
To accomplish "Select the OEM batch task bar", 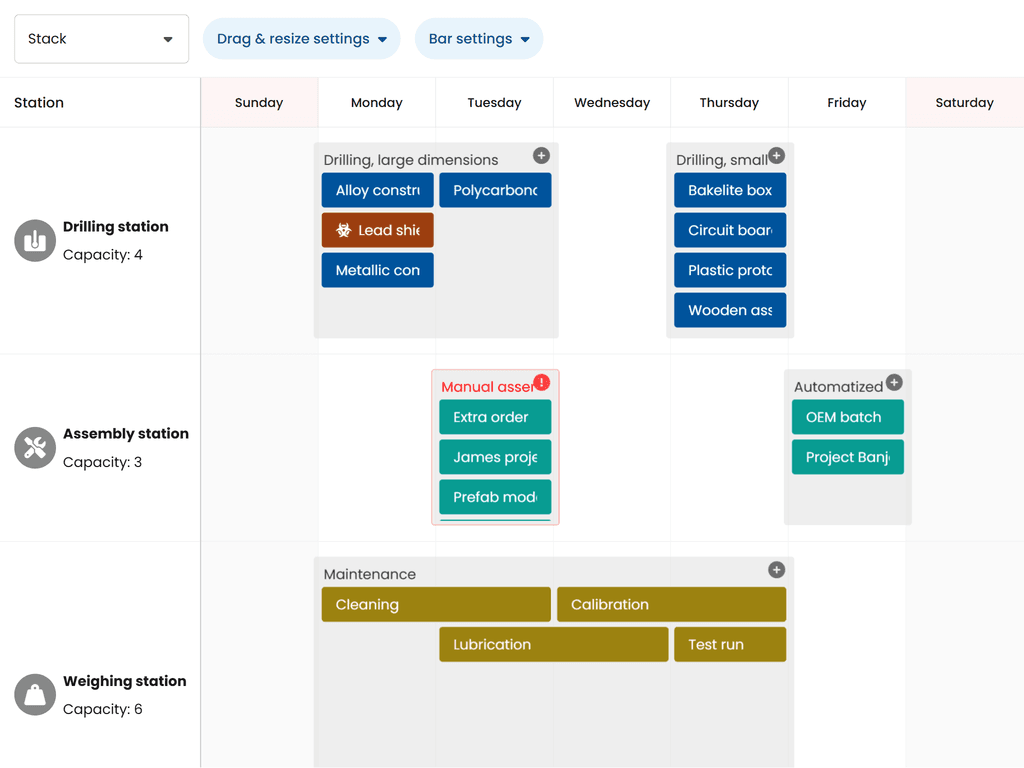I will click(847, 417).
